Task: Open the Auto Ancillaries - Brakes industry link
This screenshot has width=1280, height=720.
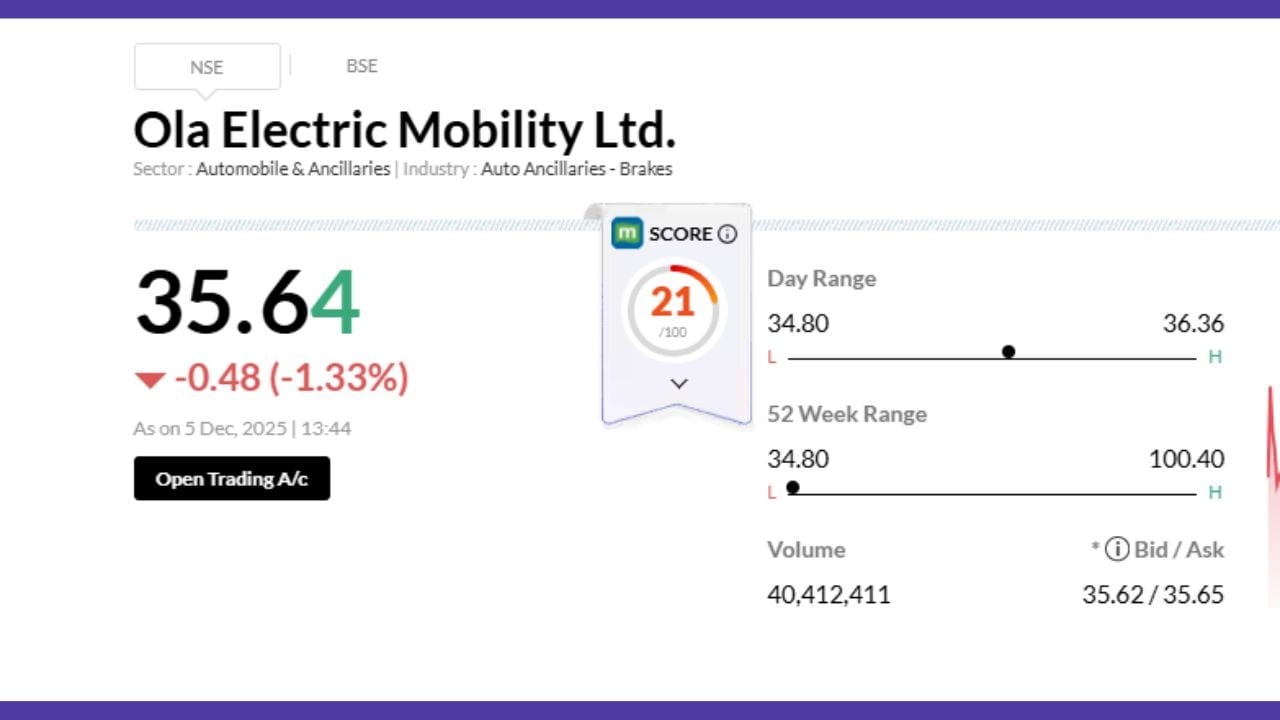Action: pyautogui.click(x=576, y=169)
